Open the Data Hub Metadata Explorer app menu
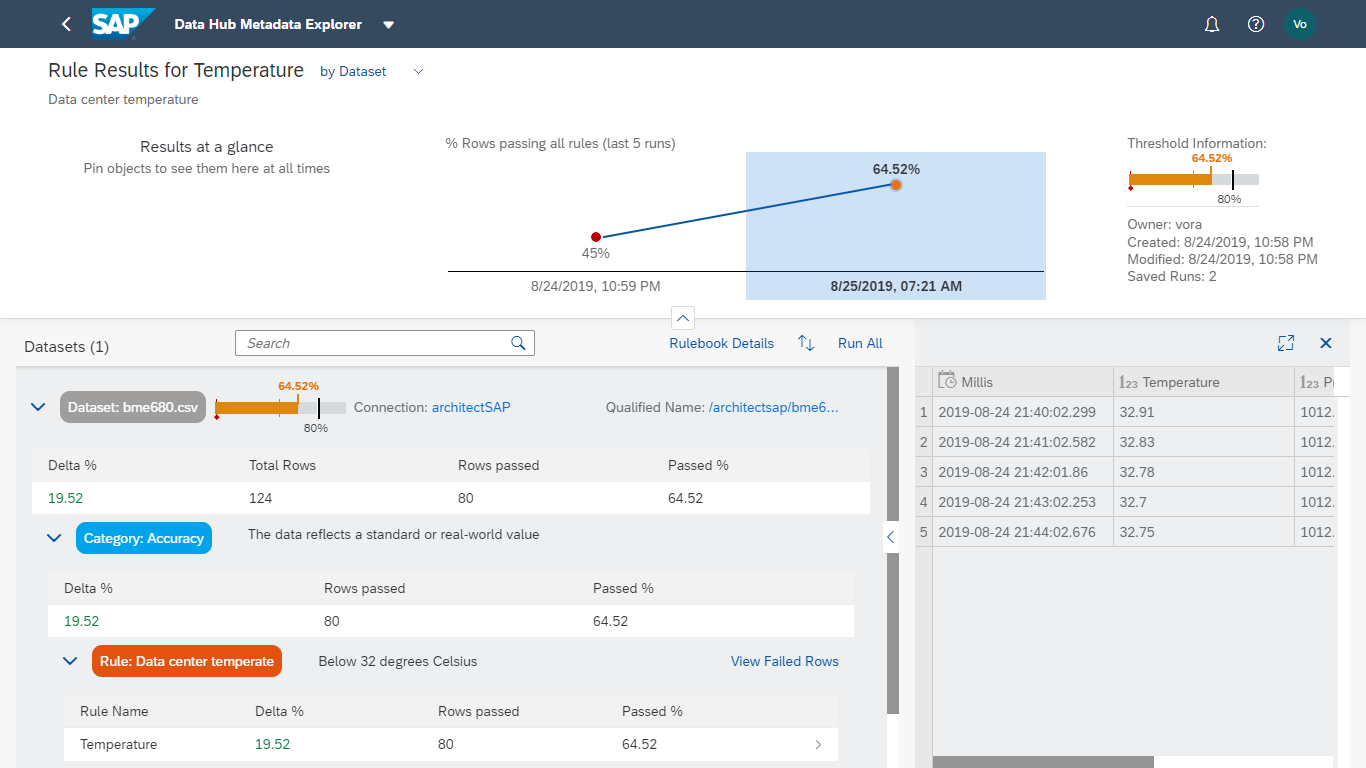This screenshot has width=1366, height=768. click(x=388, y=23)
